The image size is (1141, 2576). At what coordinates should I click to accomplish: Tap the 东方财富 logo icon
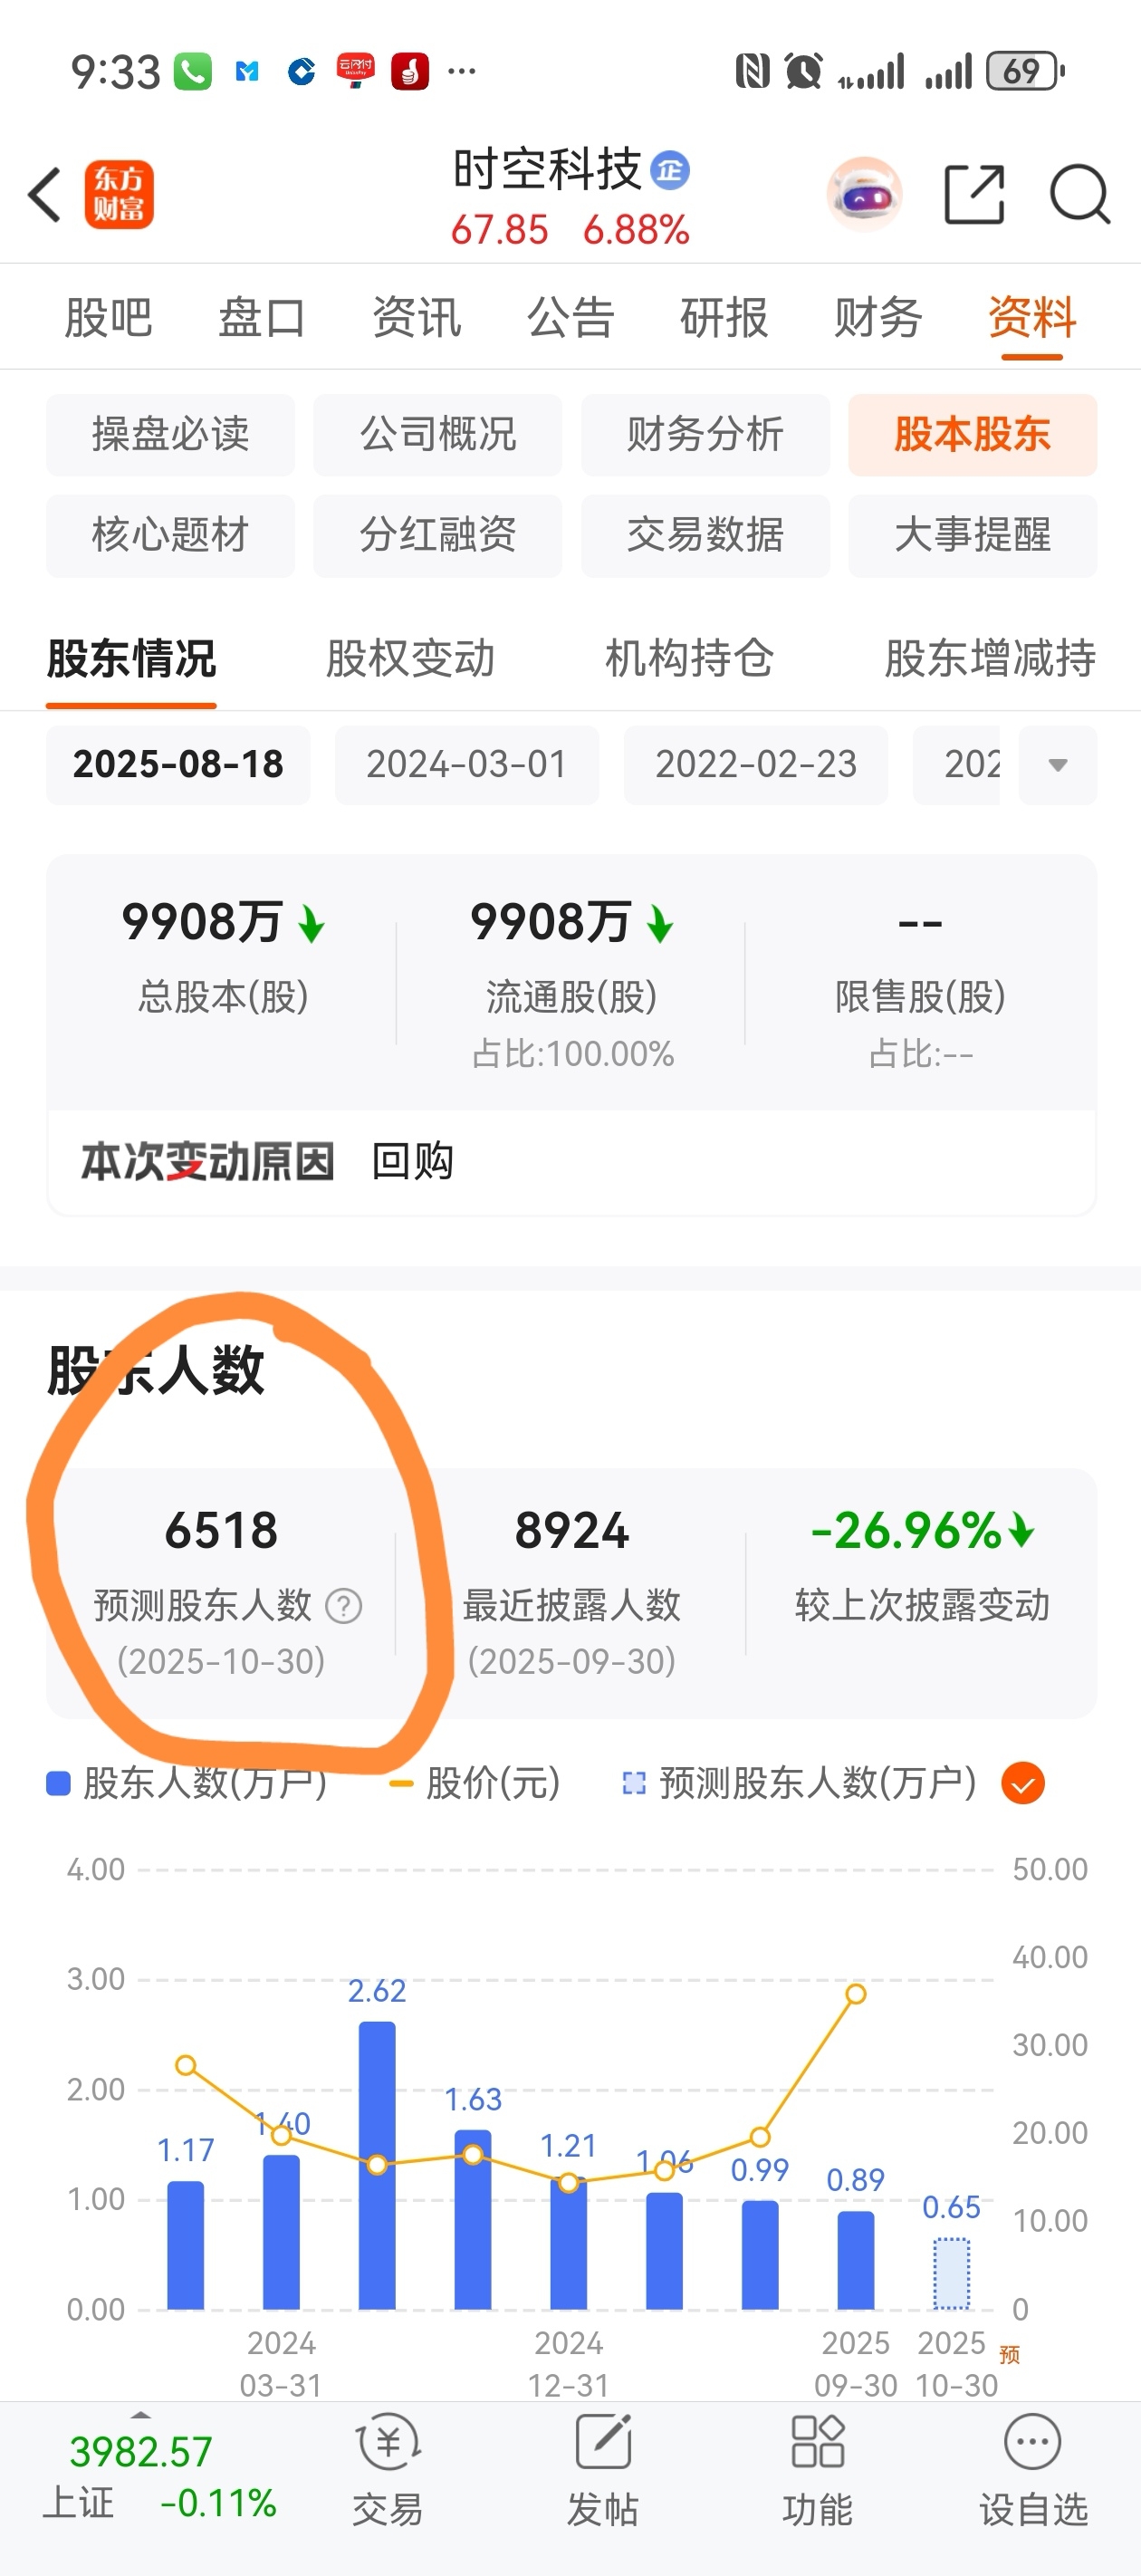pyautogui.click(x=119, y=194)
